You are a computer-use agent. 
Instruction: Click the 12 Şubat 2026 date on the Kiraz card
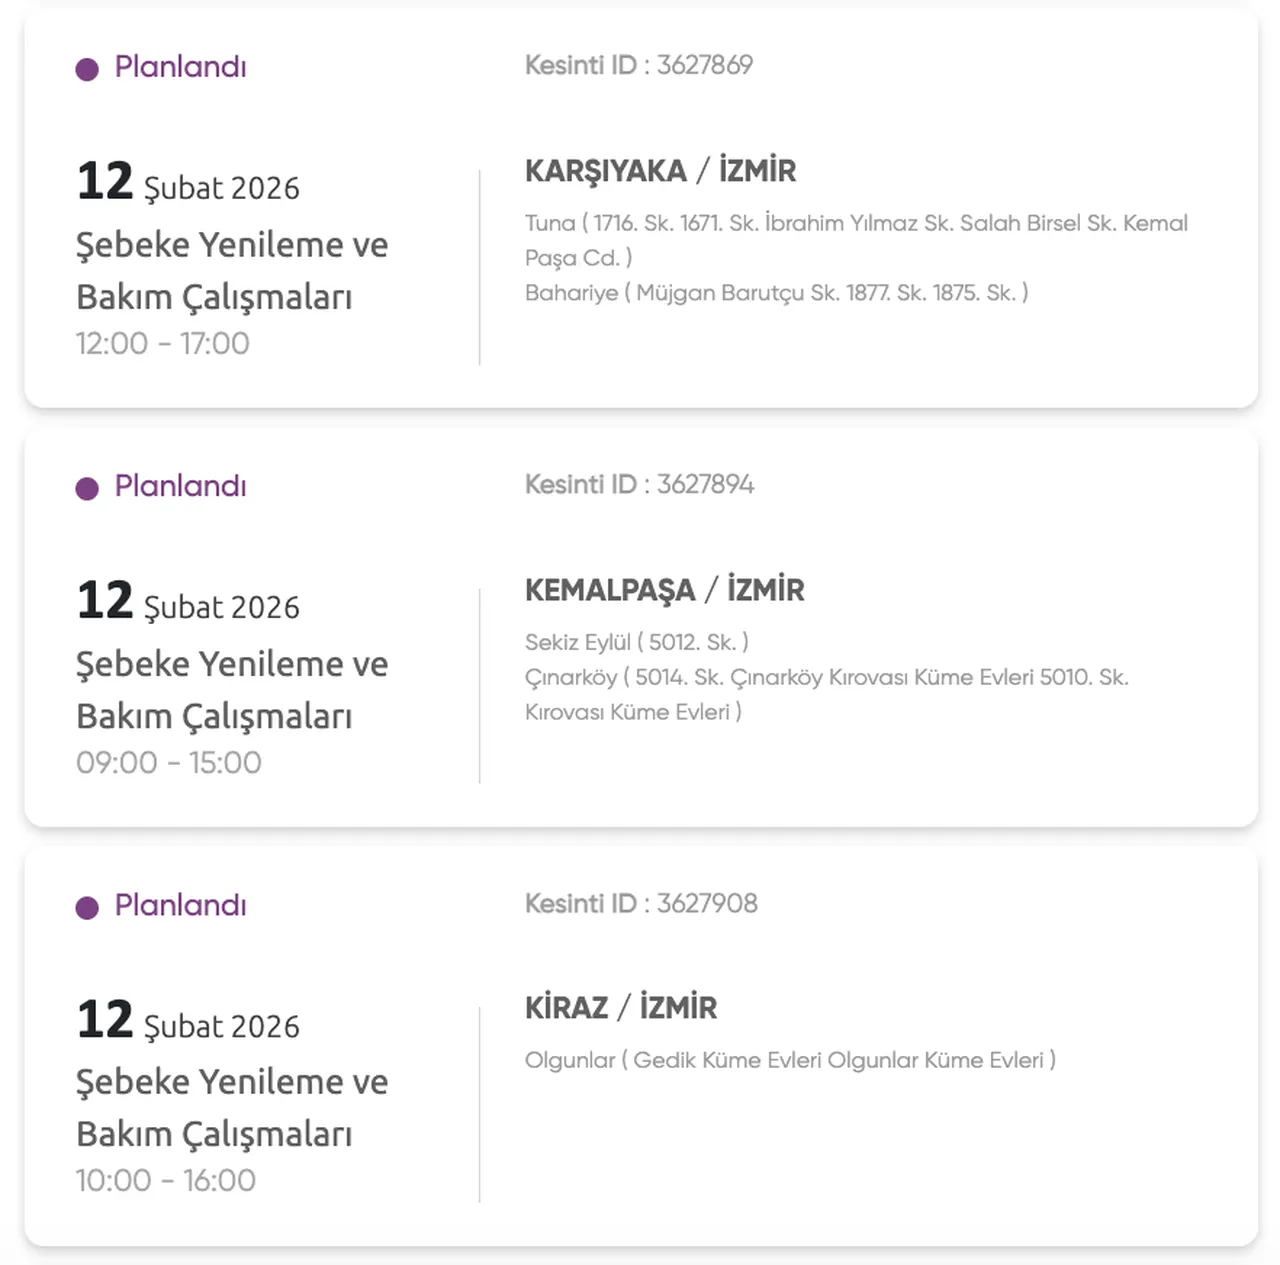point(188,1022)
